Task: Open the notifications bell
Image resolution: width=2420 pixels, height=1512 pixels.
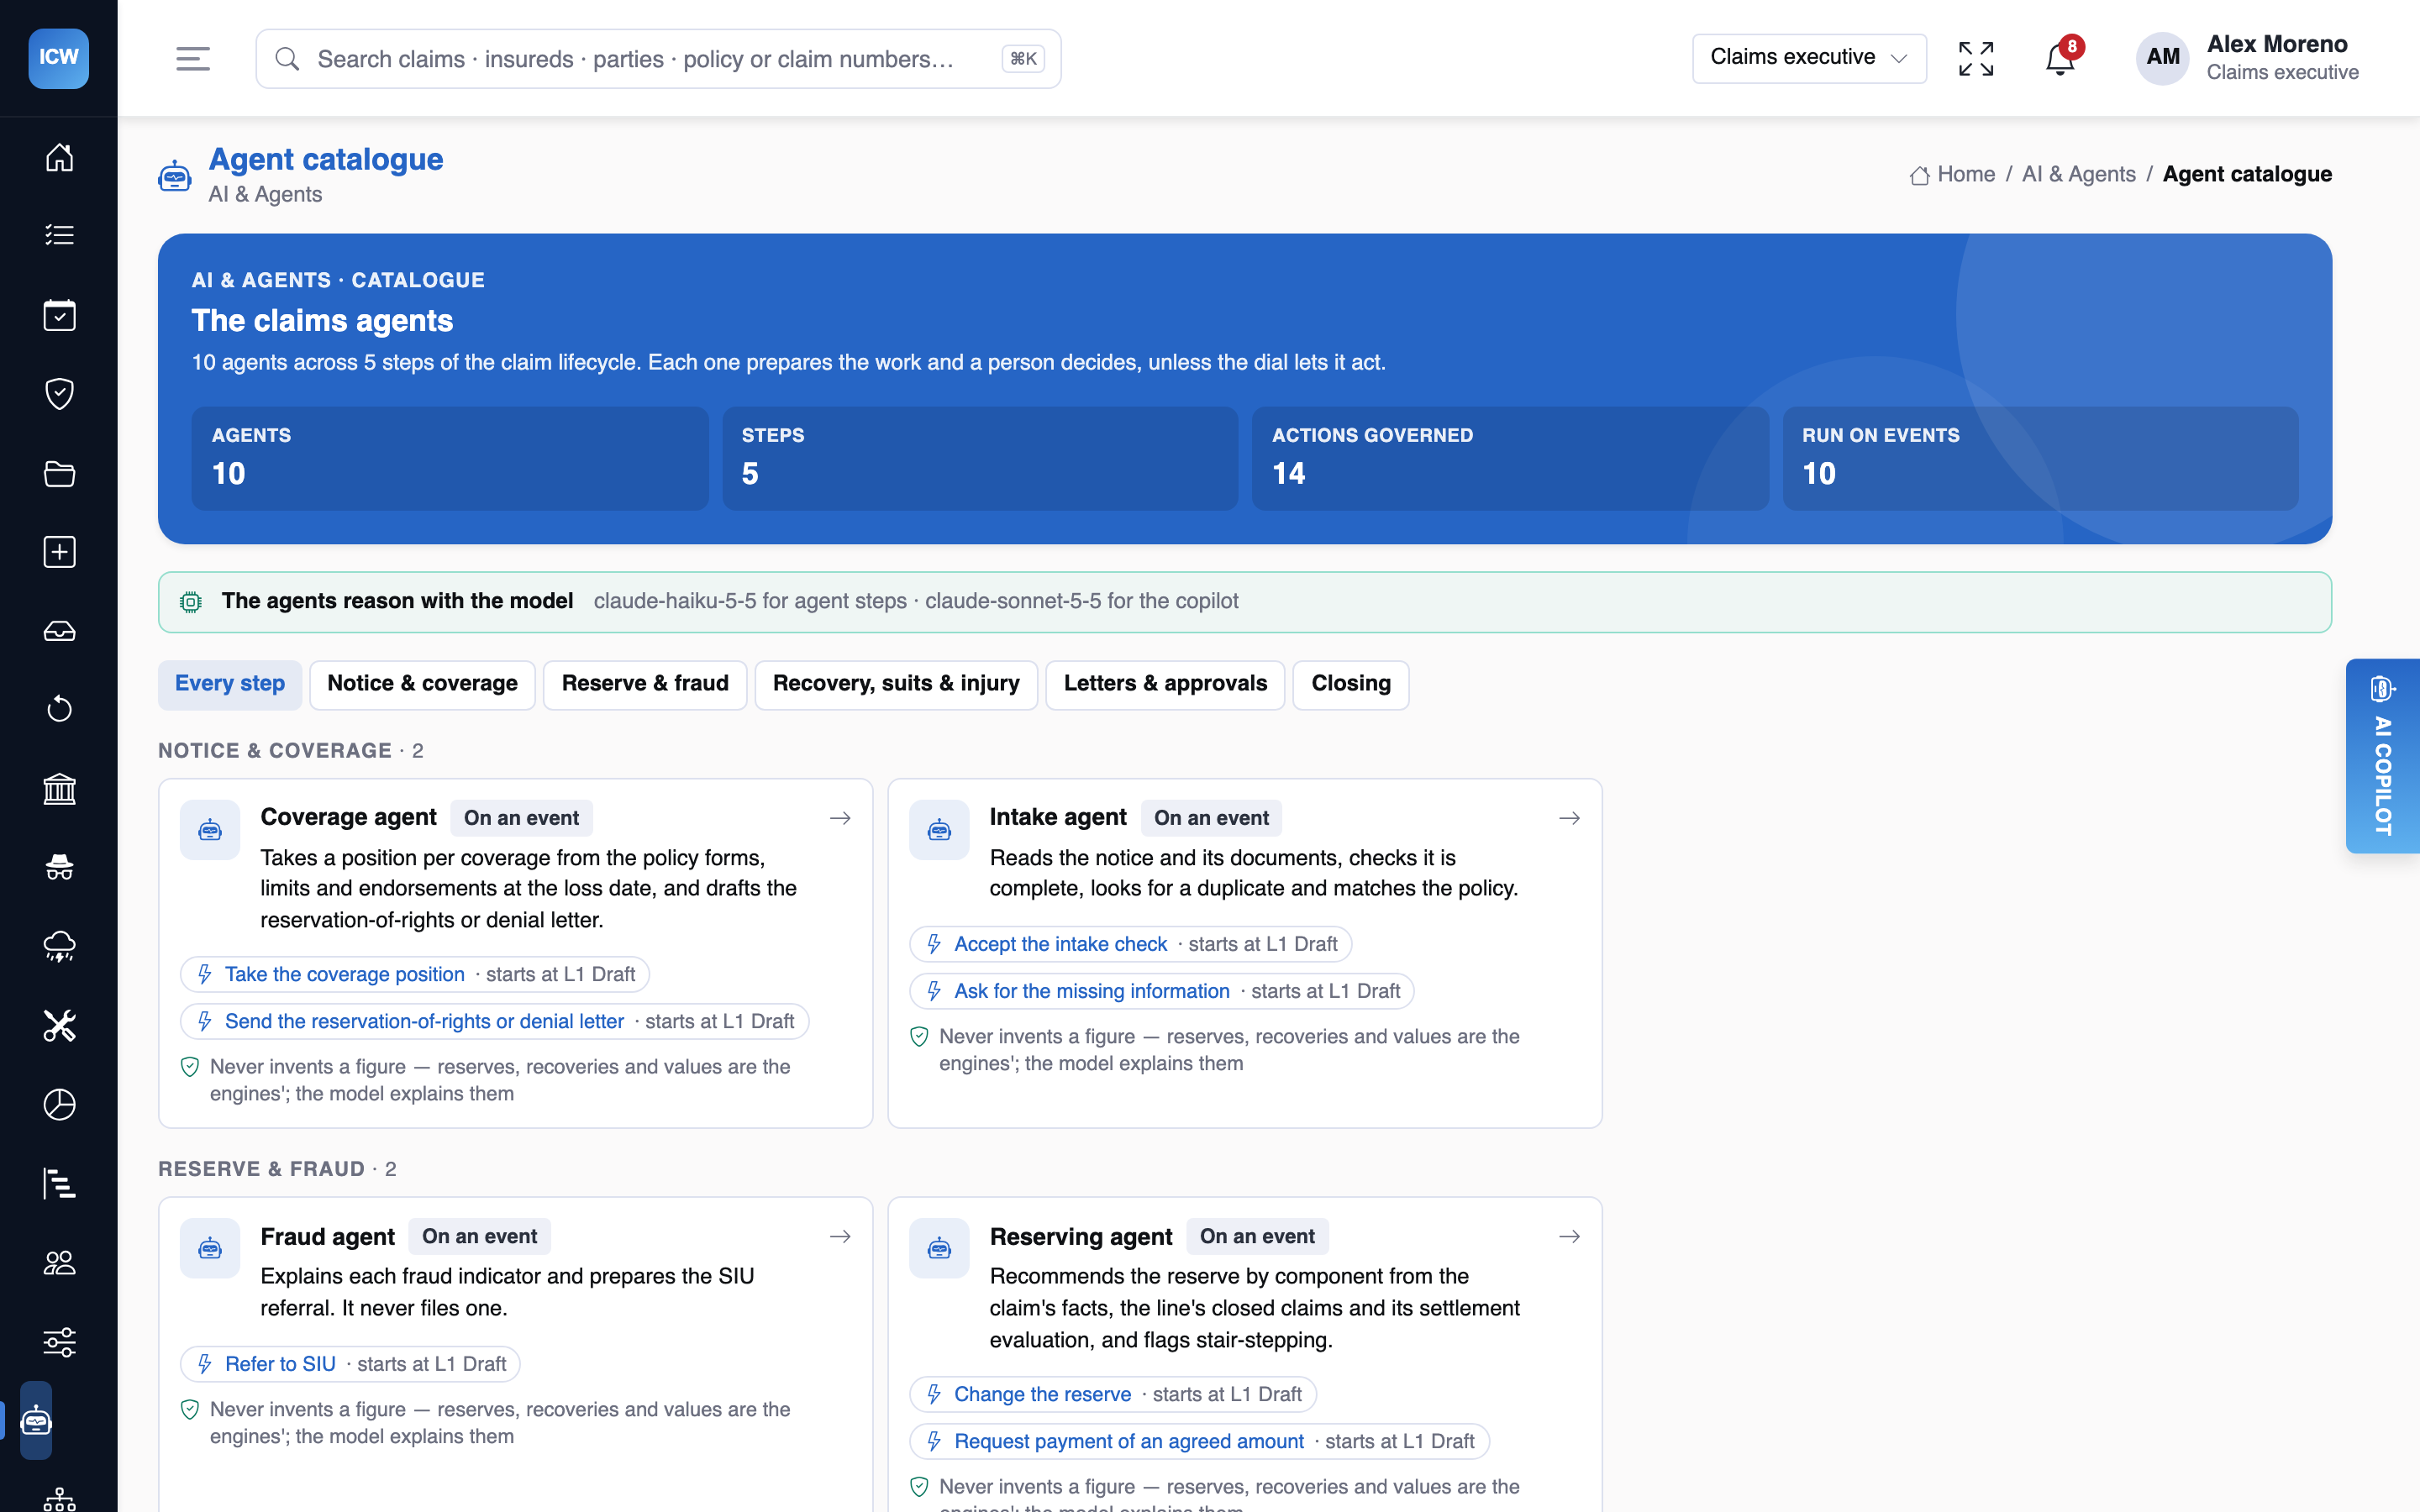Action: point(2060,59)
